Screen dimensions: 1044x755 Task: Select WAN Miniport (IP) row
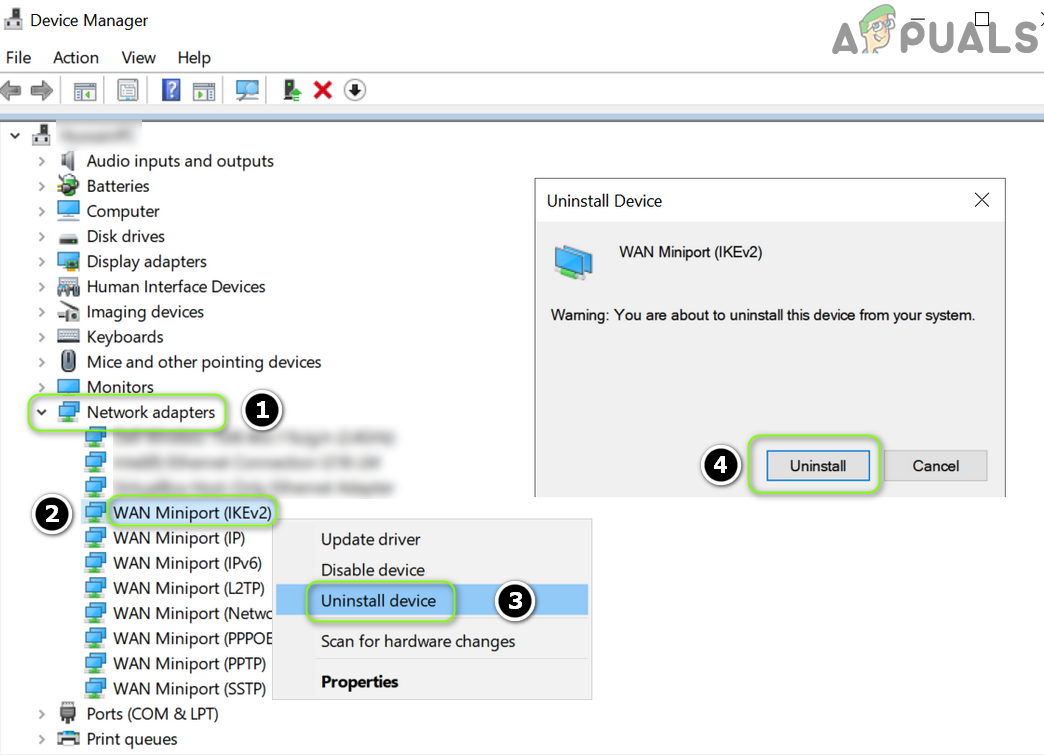click(178, 537)
